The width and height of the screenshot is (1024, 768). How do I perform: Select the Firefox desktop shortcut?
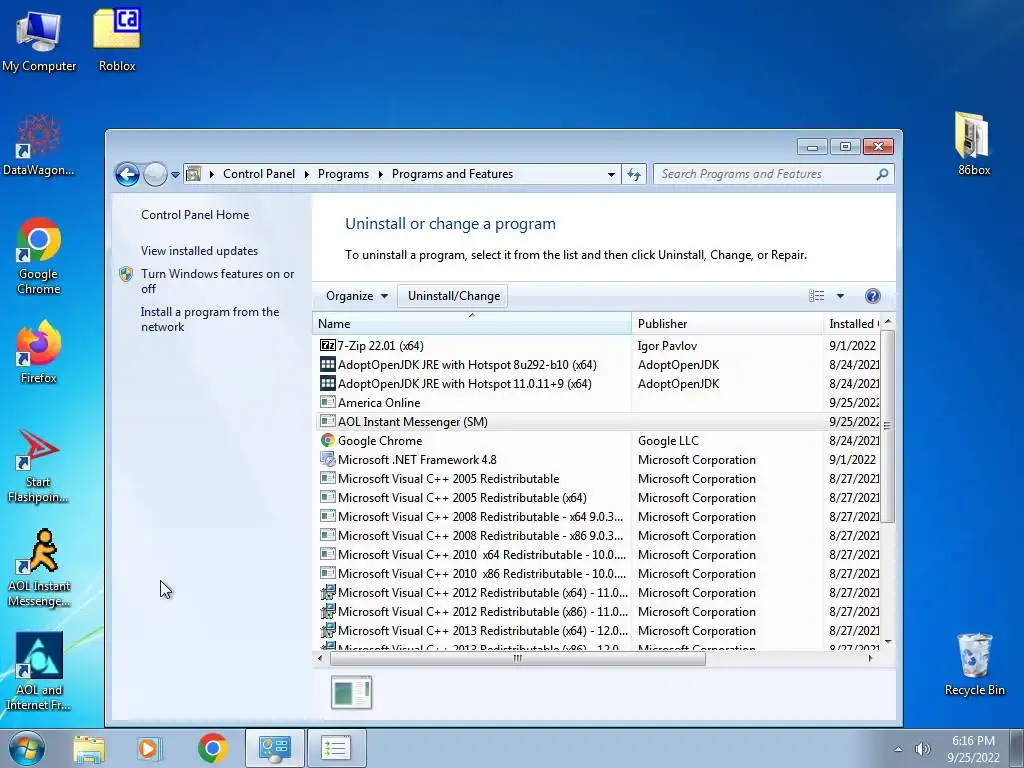click(x=39, y=352)
